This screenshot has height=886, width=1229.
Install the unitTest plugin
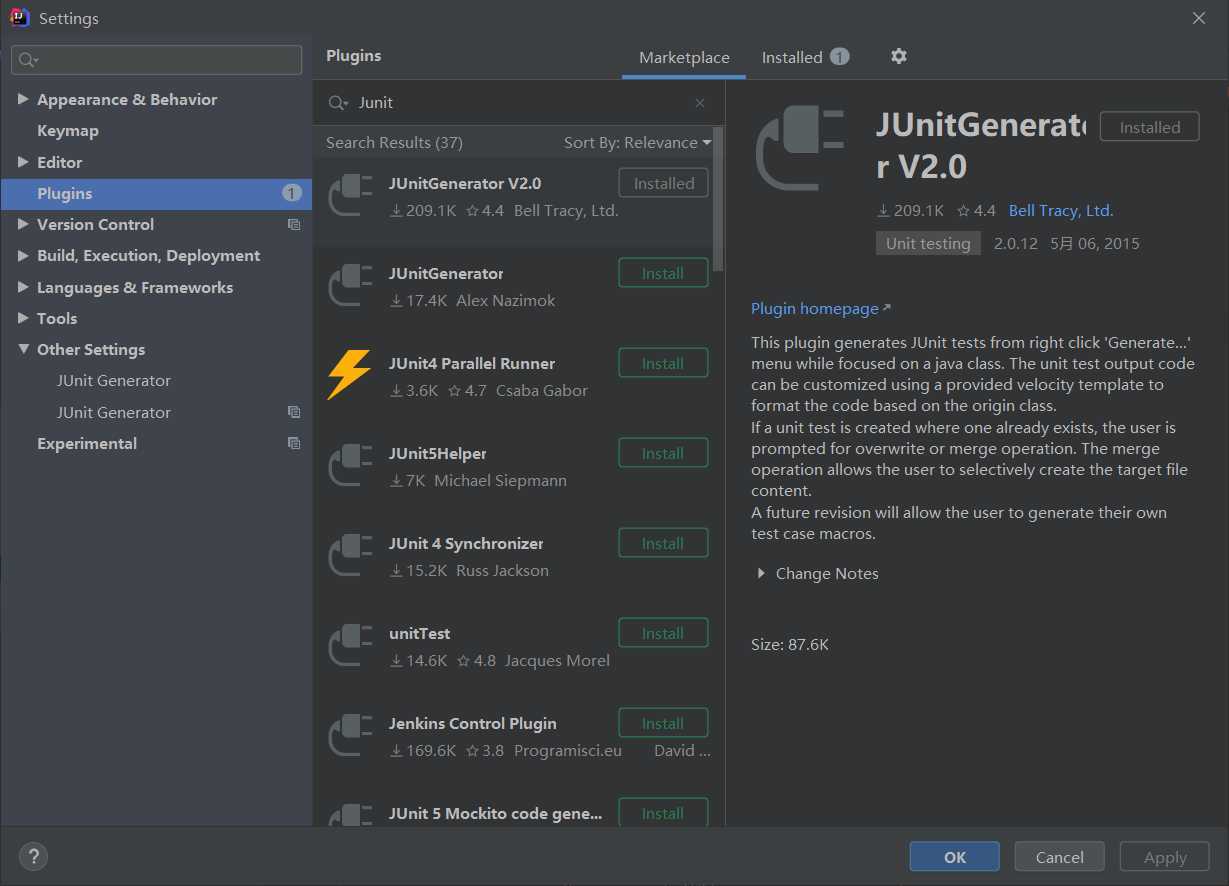click(663, 633)
